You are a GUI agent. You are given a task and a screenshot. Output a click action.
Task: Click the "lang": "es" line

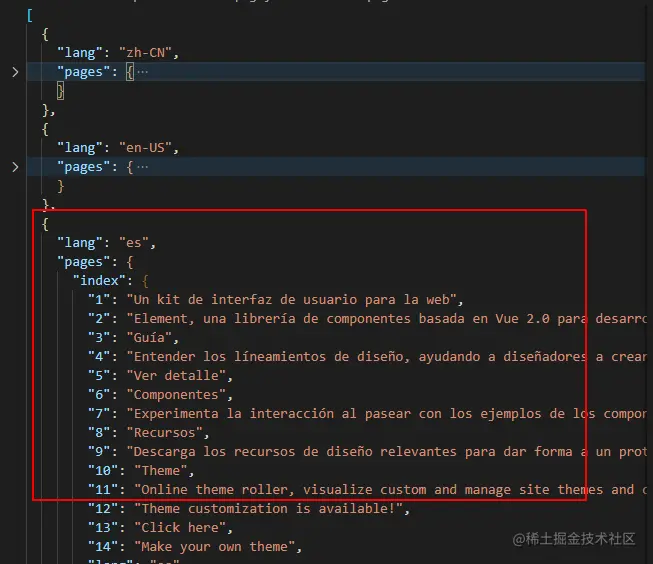[x=107, y=243]
